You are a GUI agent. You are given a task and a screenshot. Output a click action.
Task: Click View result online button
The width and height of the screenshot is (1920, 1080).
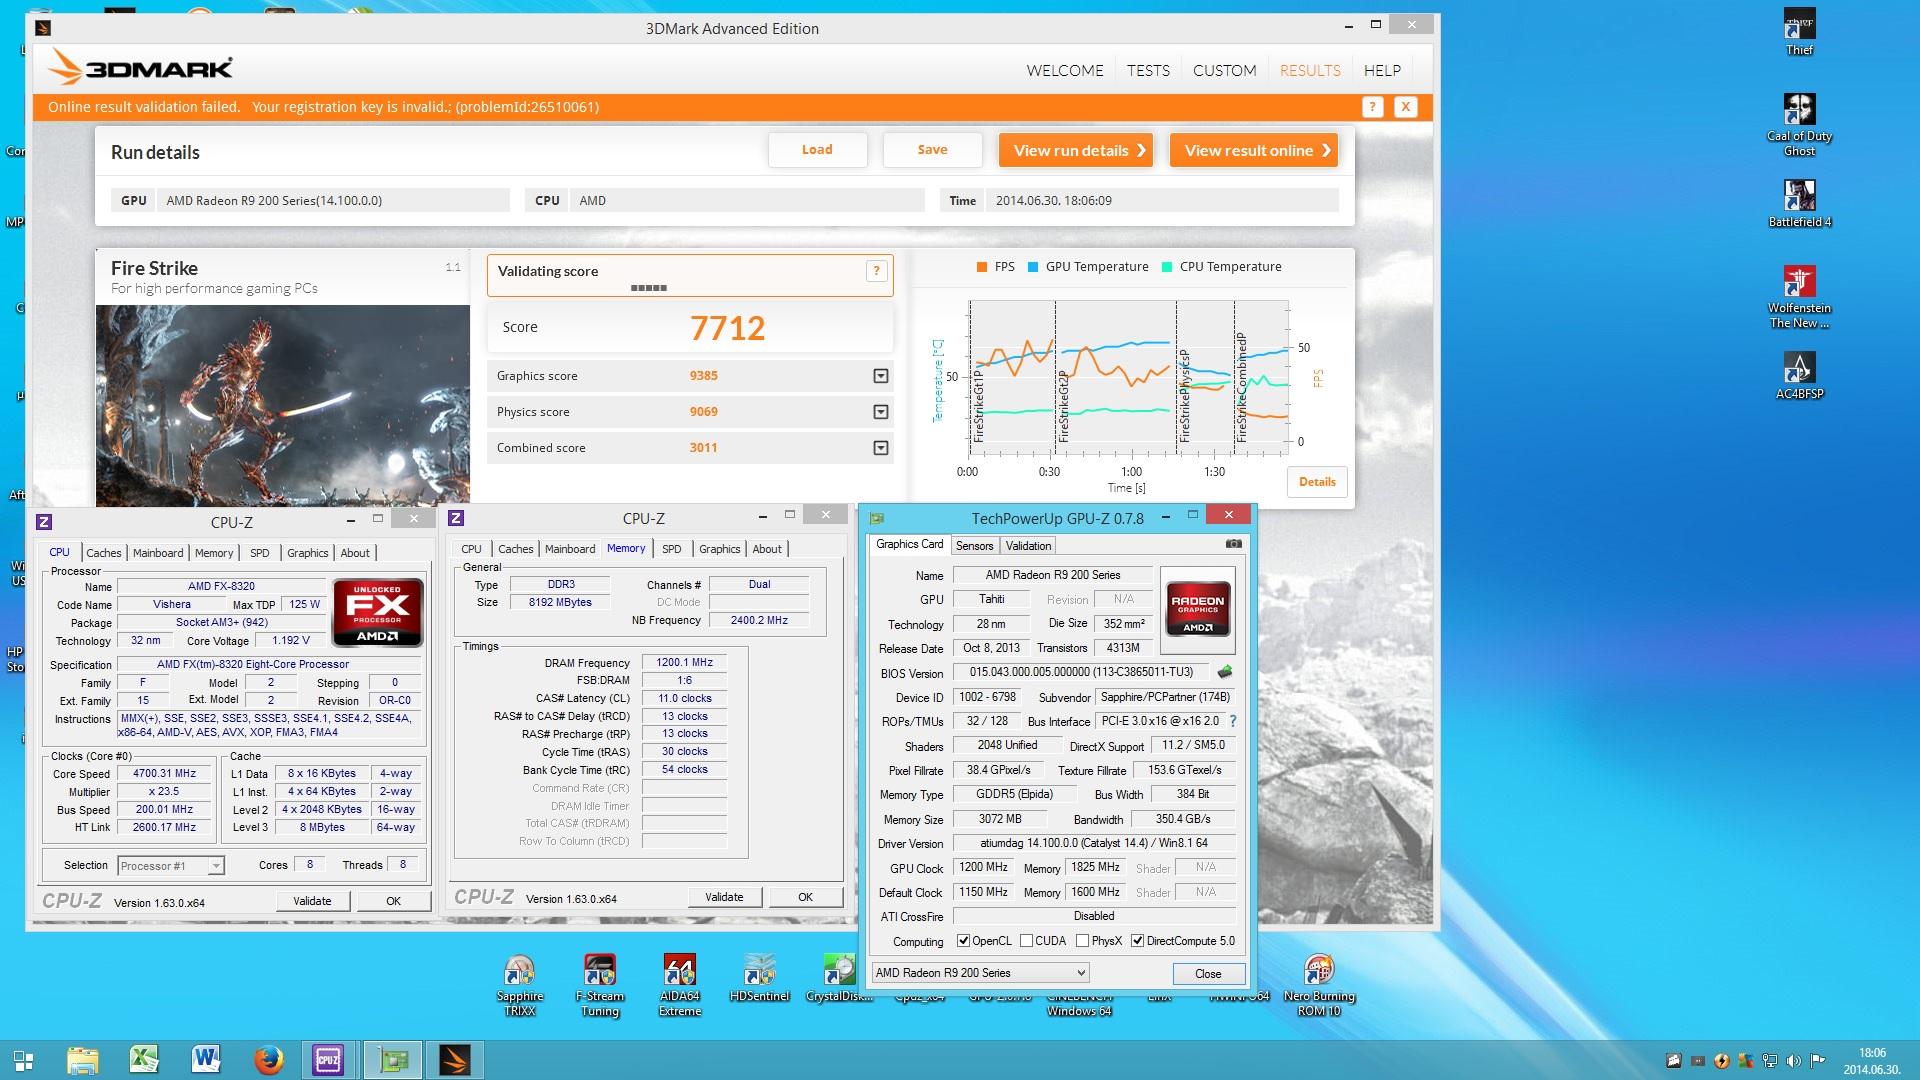click(x=1253, y=150)
